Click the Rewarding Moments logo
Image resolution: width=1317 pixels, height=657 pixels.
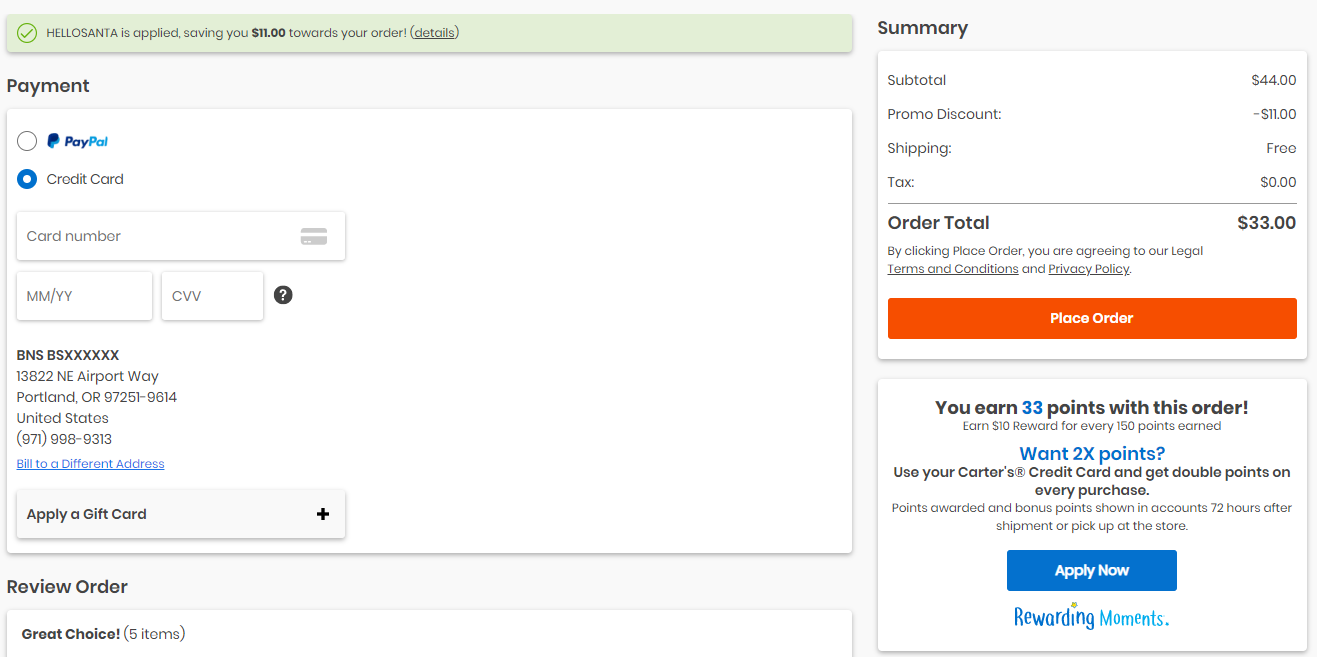point(1091,616)
